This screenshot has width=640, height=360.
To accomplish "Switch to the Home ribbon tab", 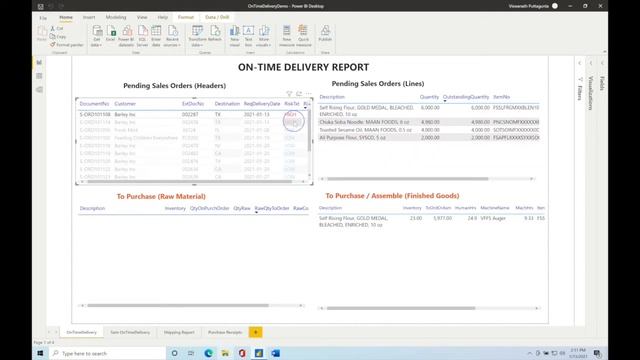I will point(66,18).
